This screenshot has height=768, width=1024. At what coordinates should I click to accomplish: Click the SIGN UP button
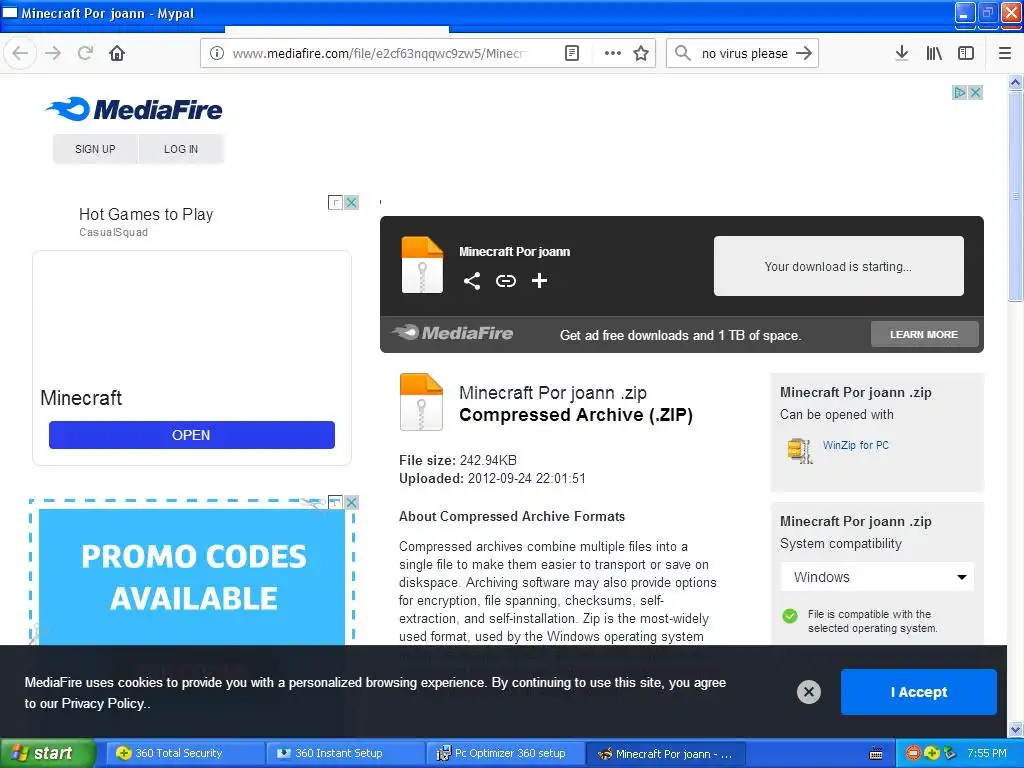click(95, 149)
